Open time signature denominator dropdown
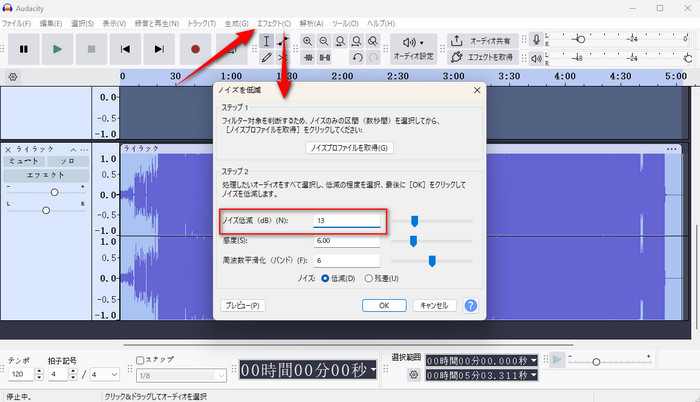700x402 pixels. pyautogui.click(x=105, y=374)
